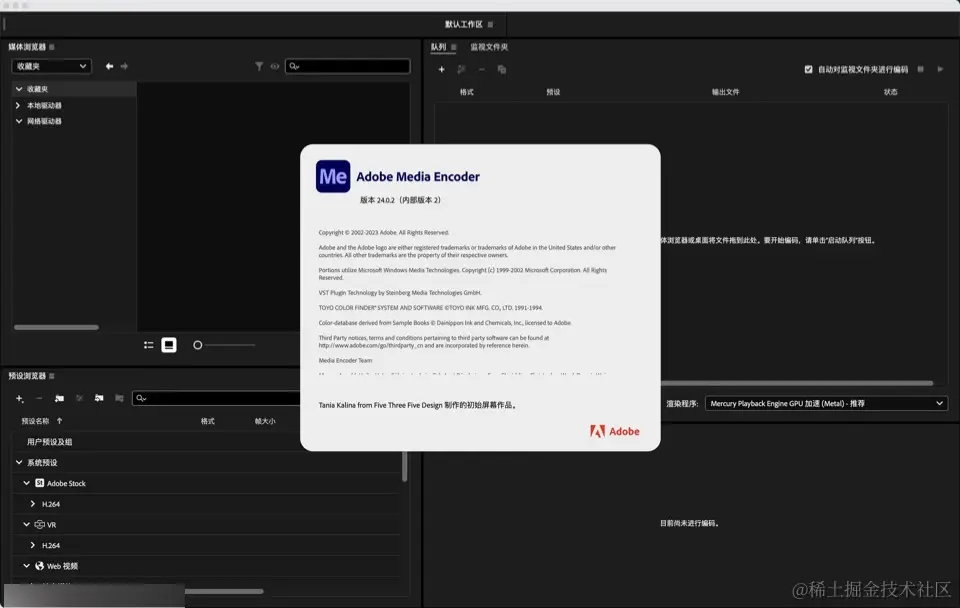Remove queue item with the minus icon

tap(482, 70)
